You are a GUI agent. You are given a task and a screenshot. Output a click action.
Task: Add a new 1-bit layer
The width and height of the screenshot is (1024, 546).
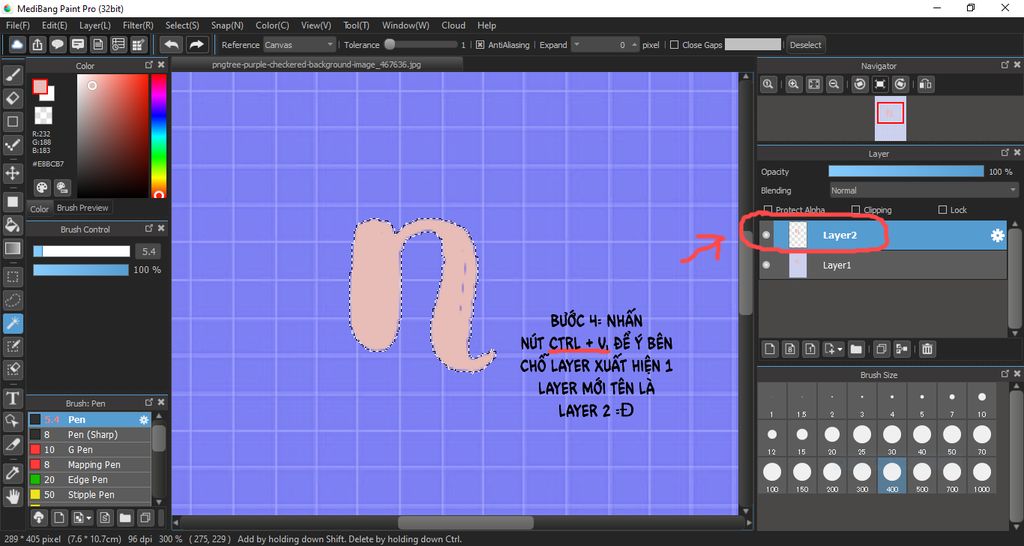pos(810,349)
